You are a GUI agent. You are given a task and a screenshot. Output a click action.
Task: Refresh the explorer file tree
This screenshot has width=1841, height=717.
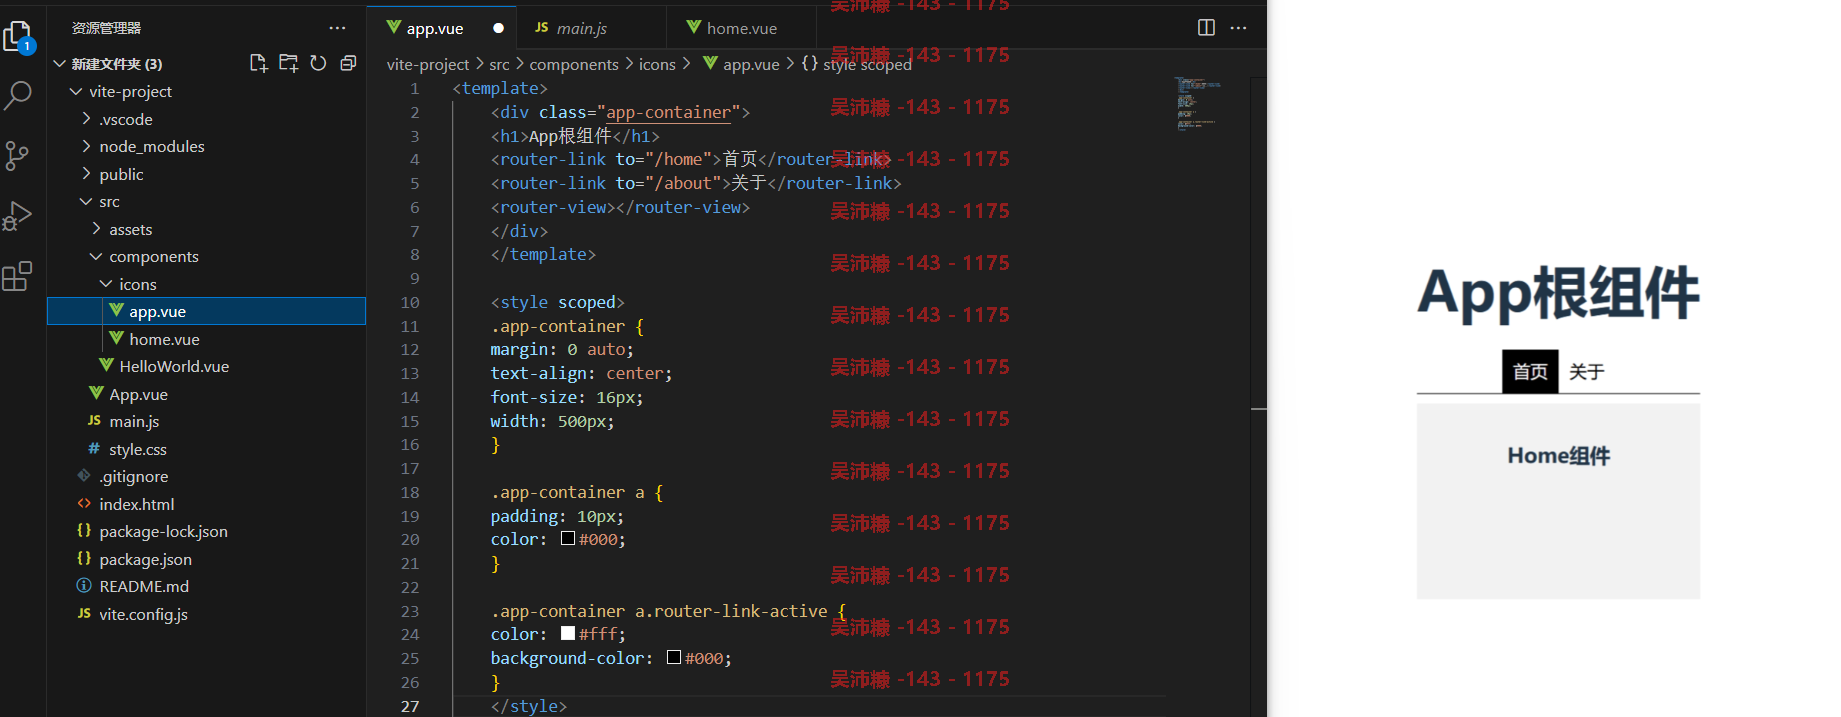pyautogui.click(x=318, y=63)
